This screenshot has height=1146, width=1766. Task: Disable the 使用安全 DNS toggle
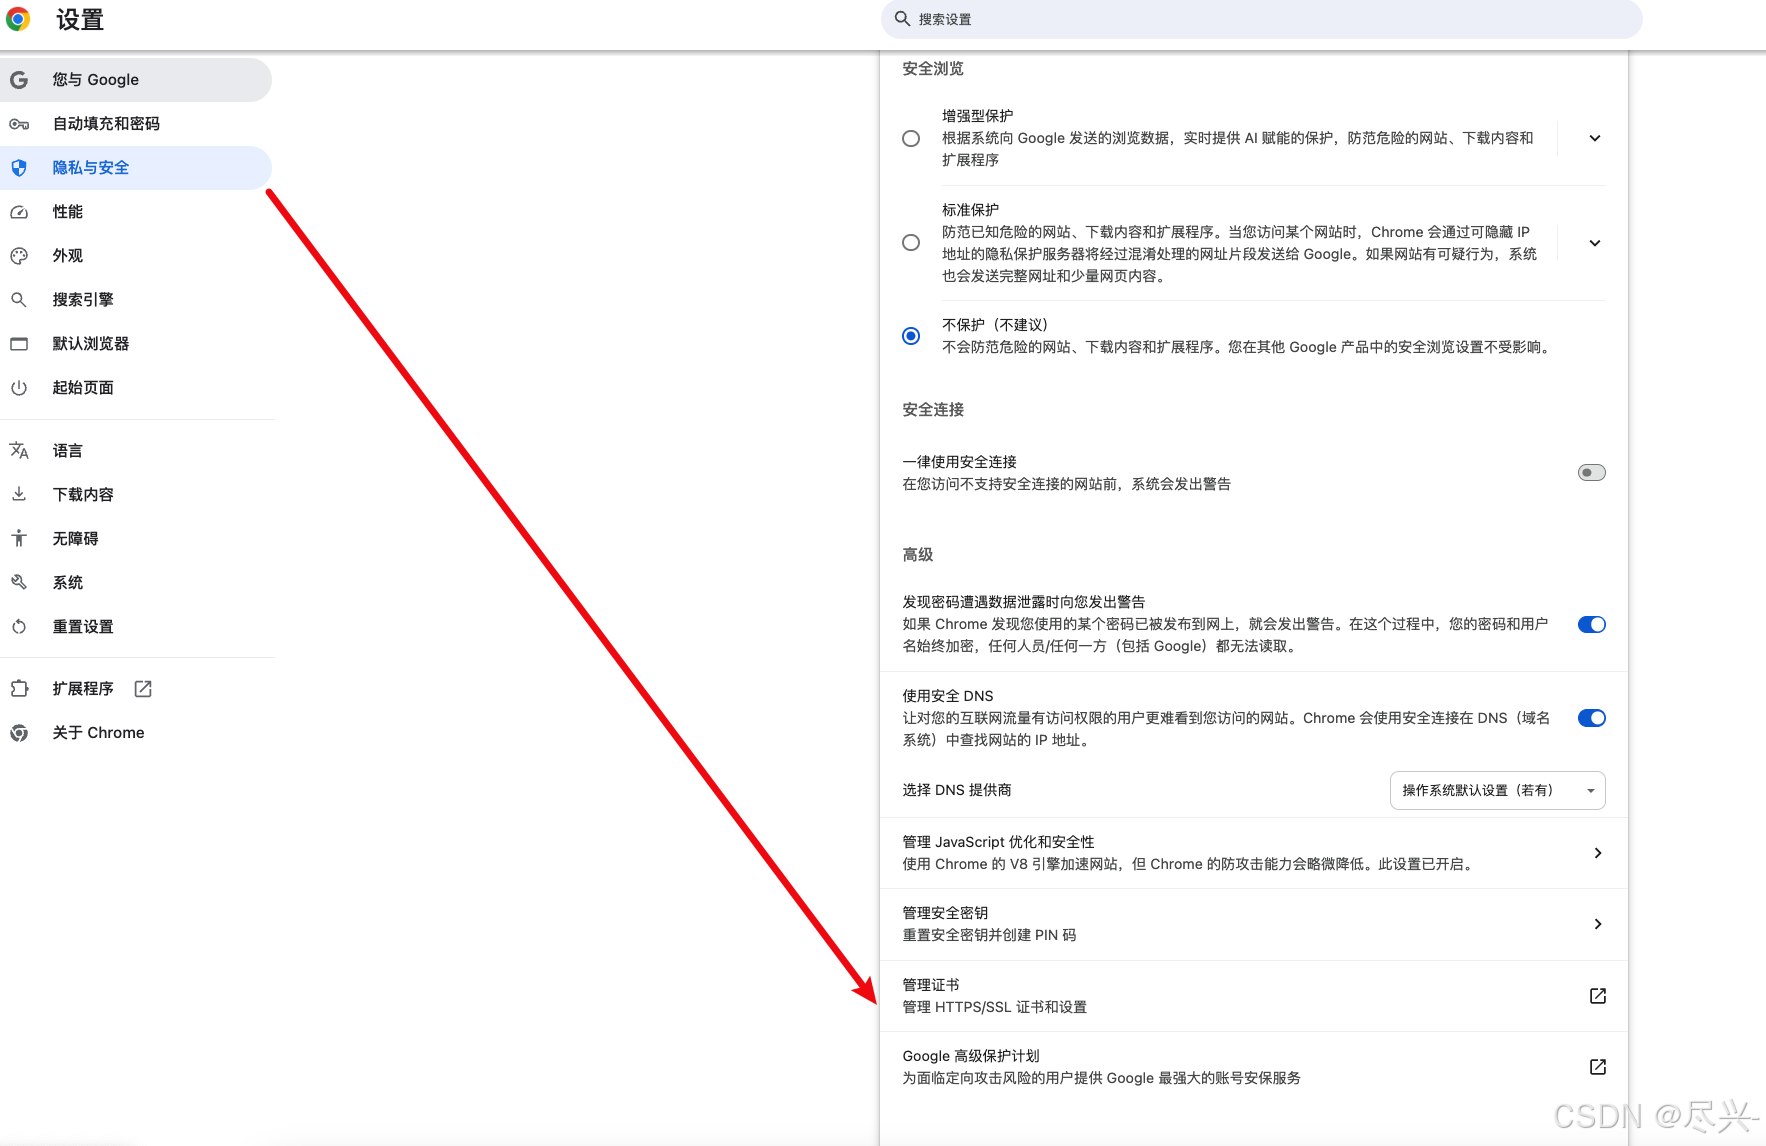click(x=1590, y=717)
